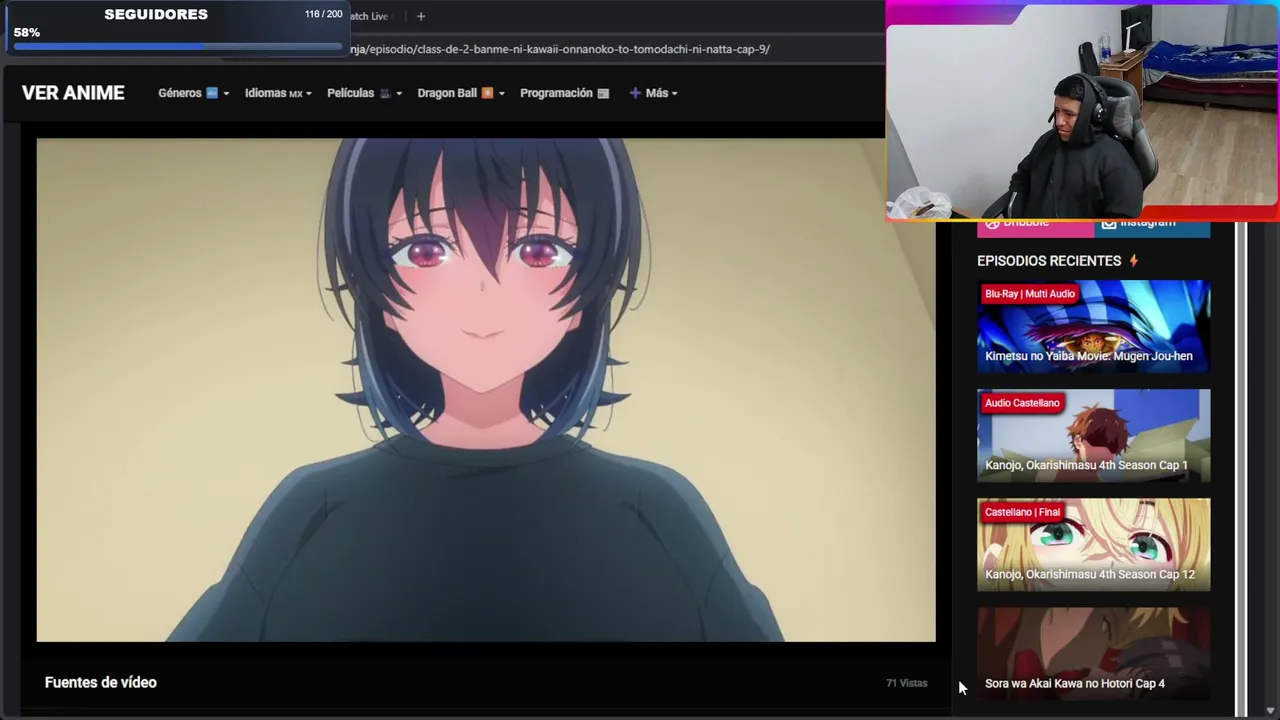Expand the Películas menu
The height and width of the screenshot is (720, 1280).
click(364, 93)
